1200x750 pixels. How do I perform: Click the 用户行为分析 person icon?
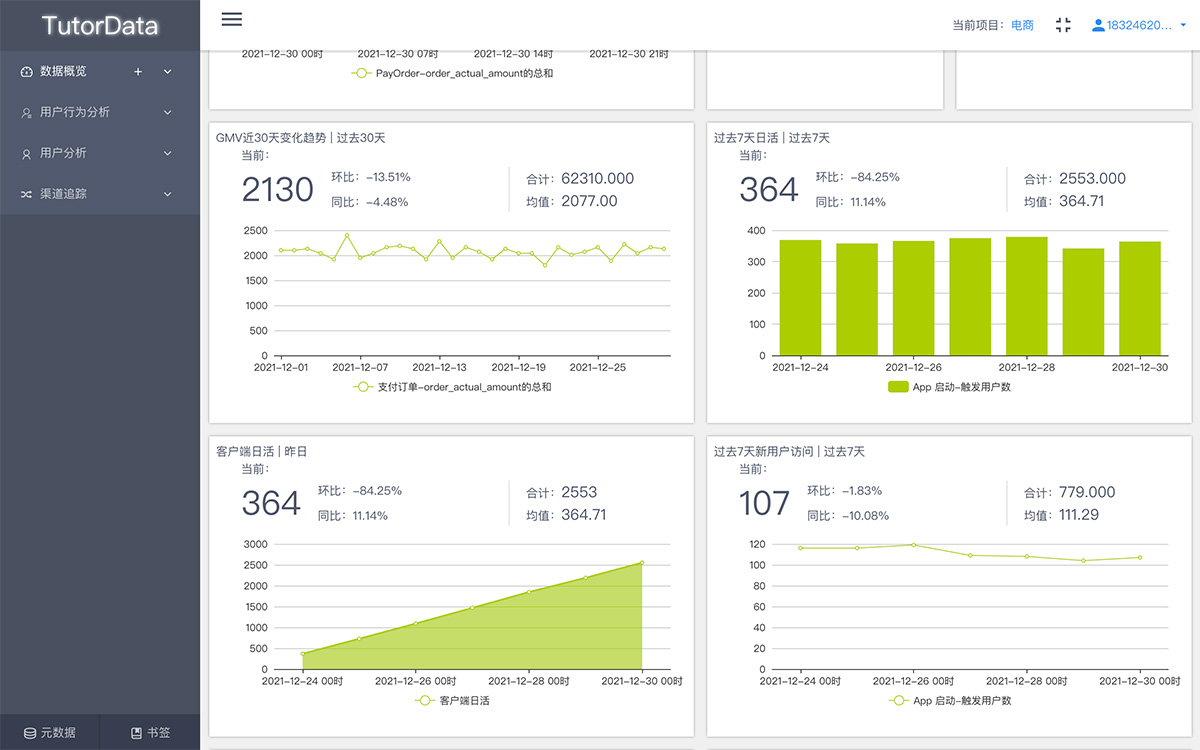pos(27,113)
